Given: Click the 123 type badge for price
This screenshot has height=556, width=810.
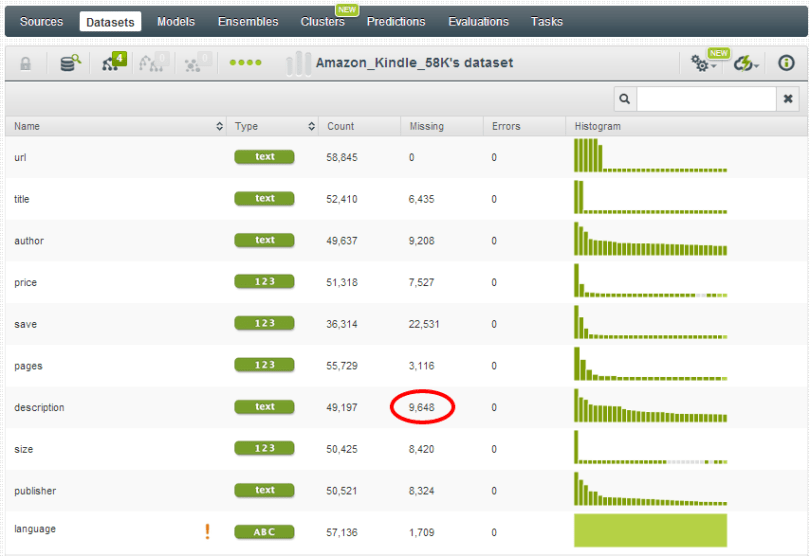Looking at the screenshot, I should tap(264, 283).
